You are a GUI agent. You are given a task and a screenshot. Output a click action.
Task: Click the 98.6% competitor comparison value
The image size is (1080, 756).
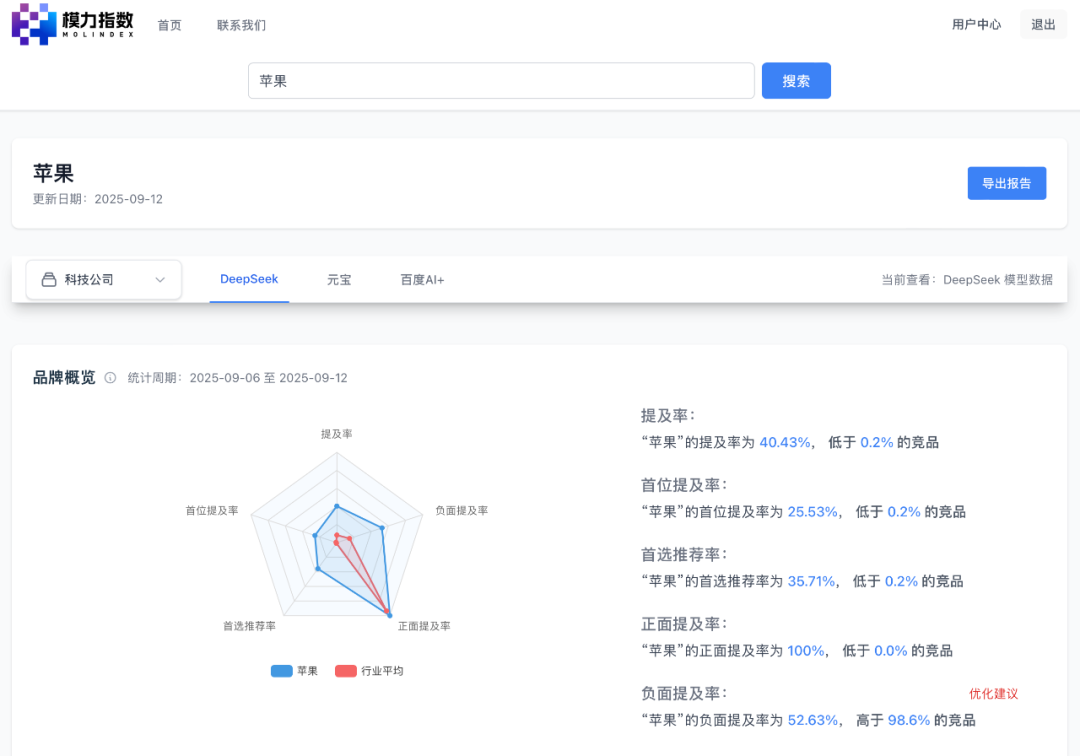pos(909,721)
